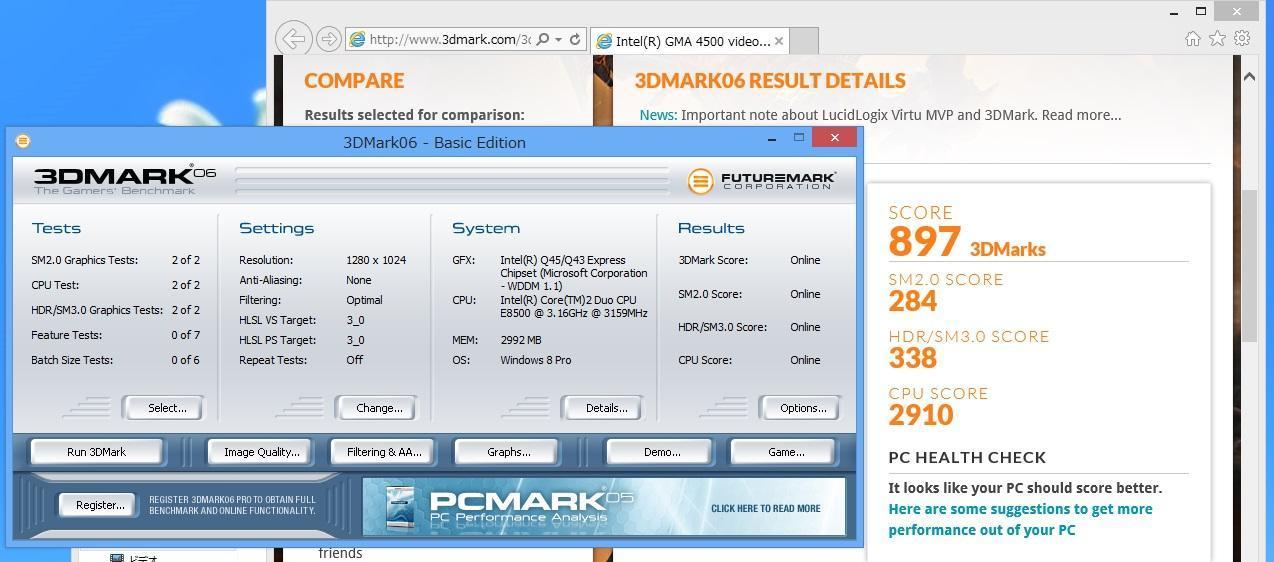Click Repeat Tests Off setting

[301, 360]
